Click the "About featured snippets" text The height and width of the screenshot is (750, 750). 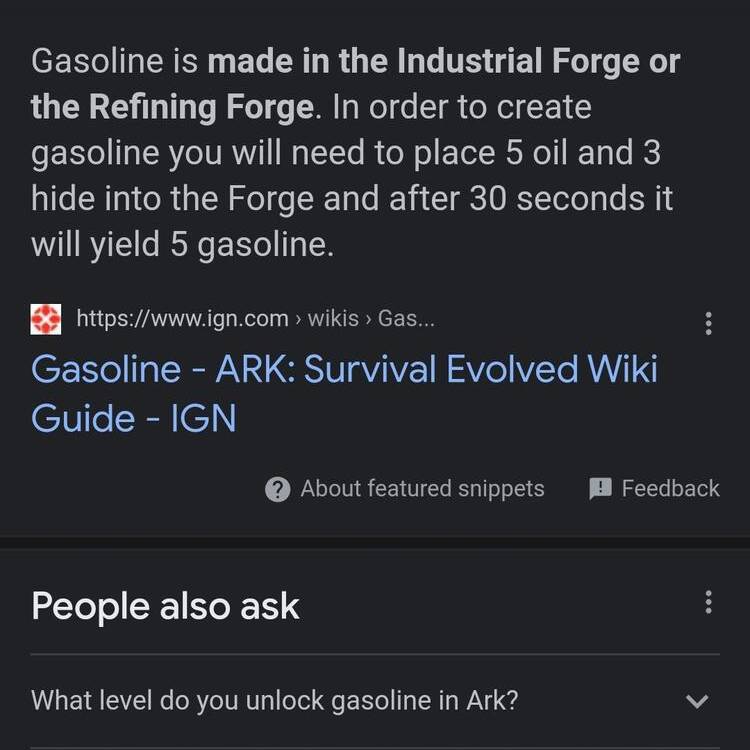(x=422, y=488)
